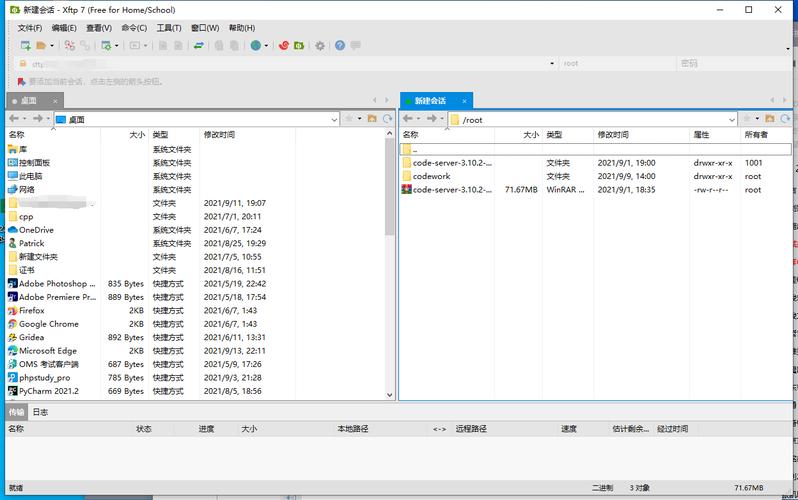Open the settings gear icon in toolbar
798x500 pixels.
[x=320, y=46]
